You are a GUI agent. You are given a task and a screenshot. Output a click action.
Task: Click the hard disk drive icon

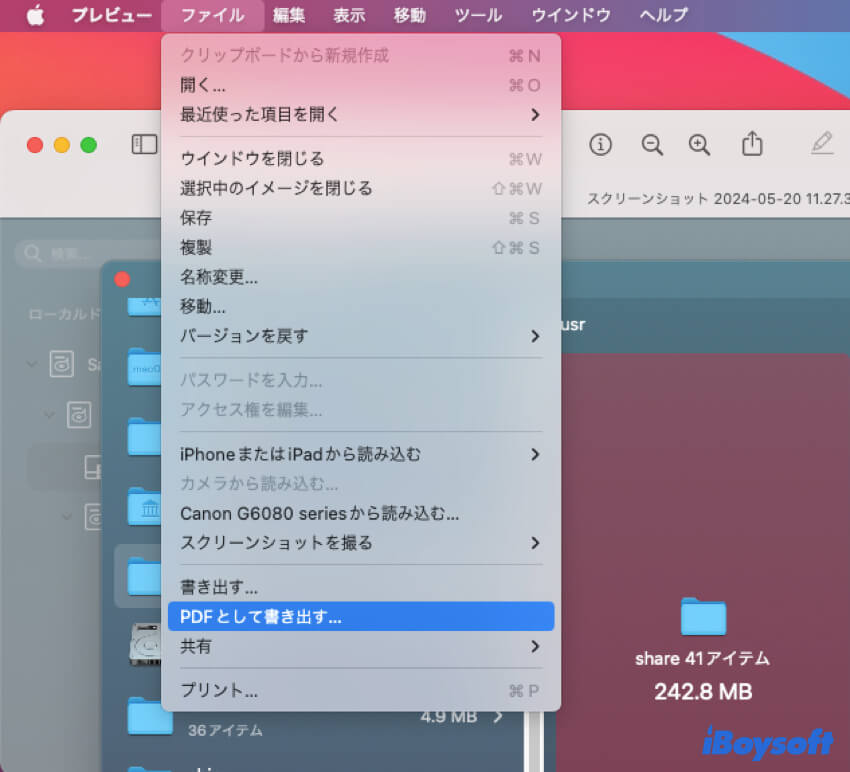coord(145,645)
